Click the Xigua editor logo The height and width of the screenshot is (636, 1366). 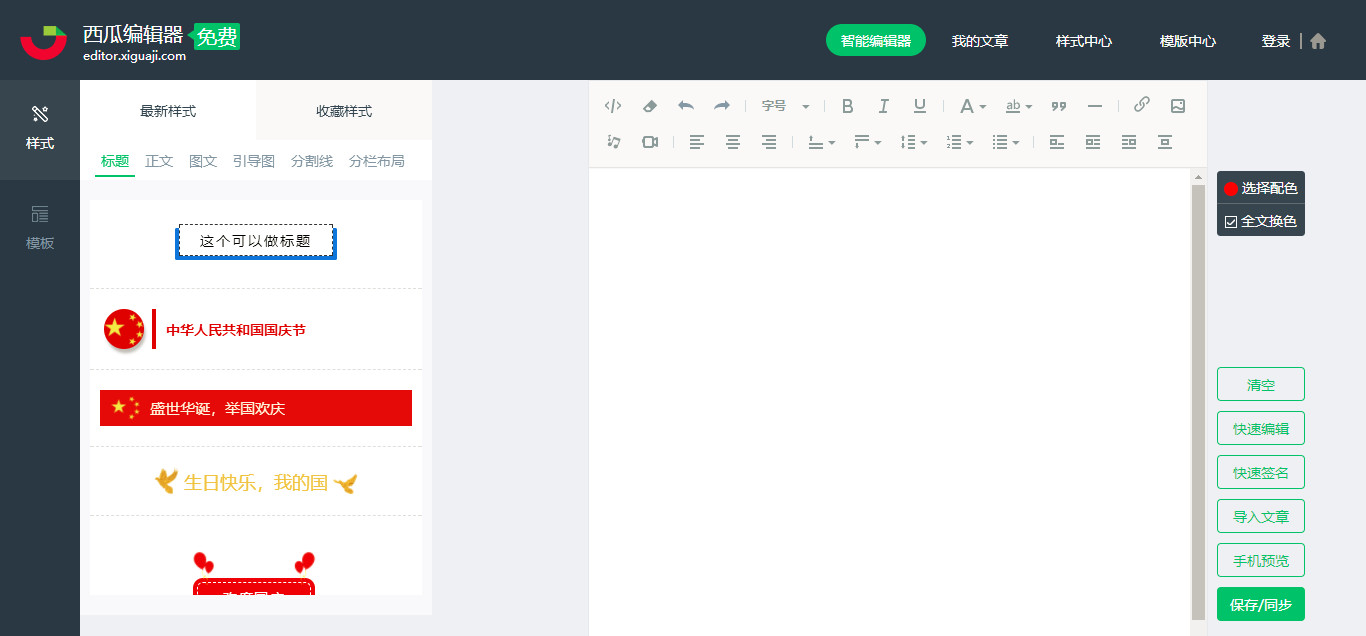tap(130, 41)
